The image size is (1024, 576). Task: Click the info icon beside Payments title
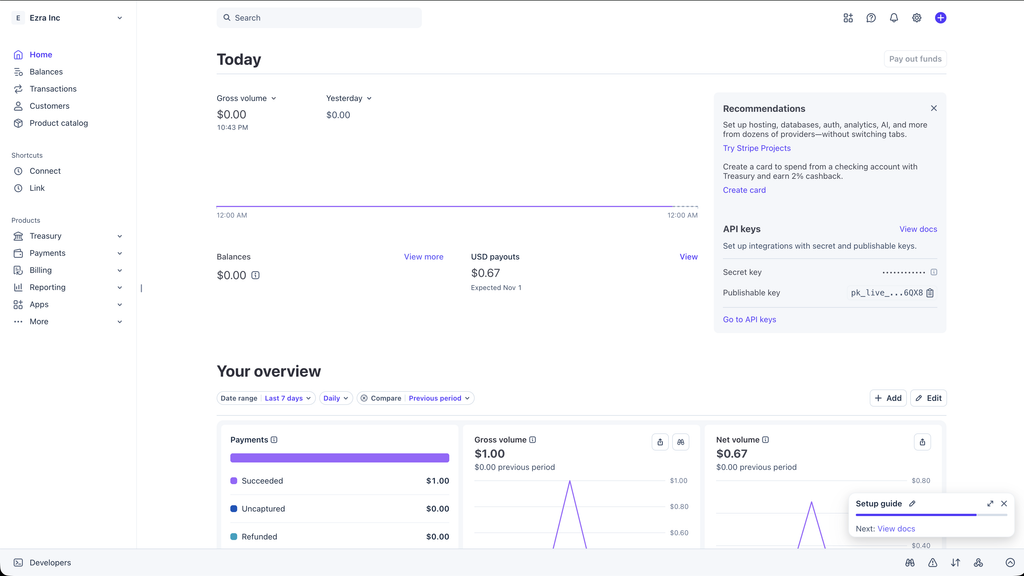pyautogui.click(x=274, y=440)
